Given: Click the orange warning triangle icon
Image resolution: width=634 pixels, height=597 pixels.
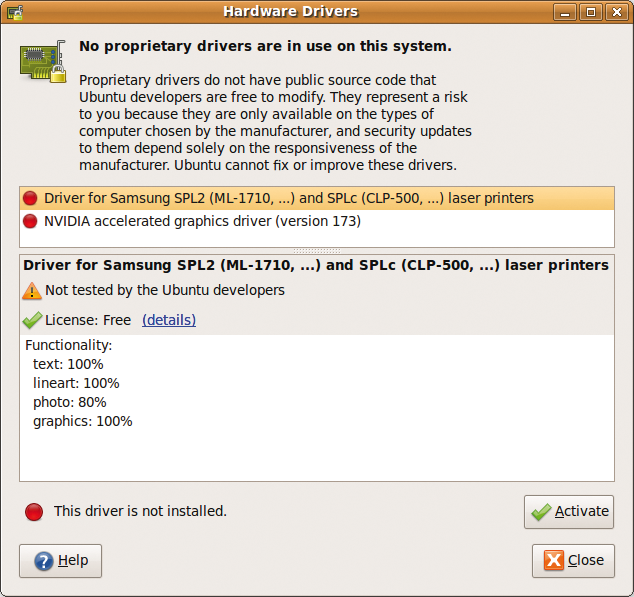Looking at the screenshot, I should (32, 291).
